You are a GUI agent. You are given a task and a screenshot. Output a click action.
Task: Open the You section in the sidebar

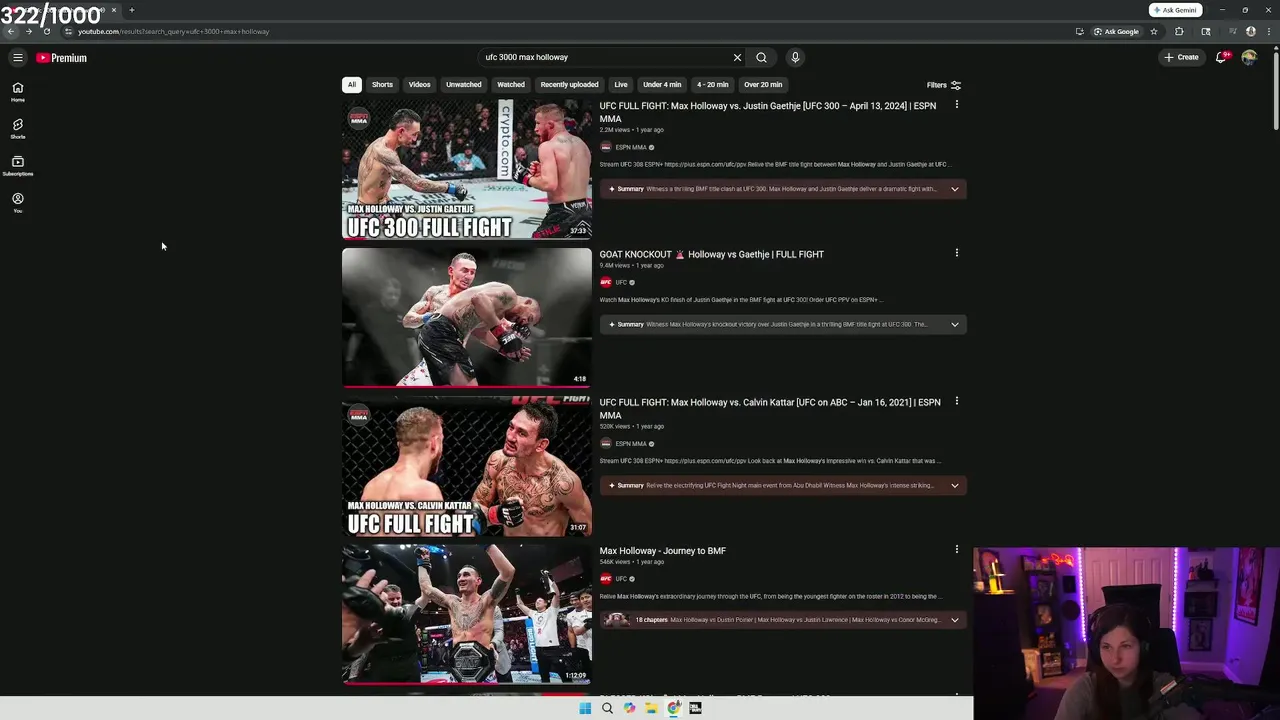[x=18, y=203]
